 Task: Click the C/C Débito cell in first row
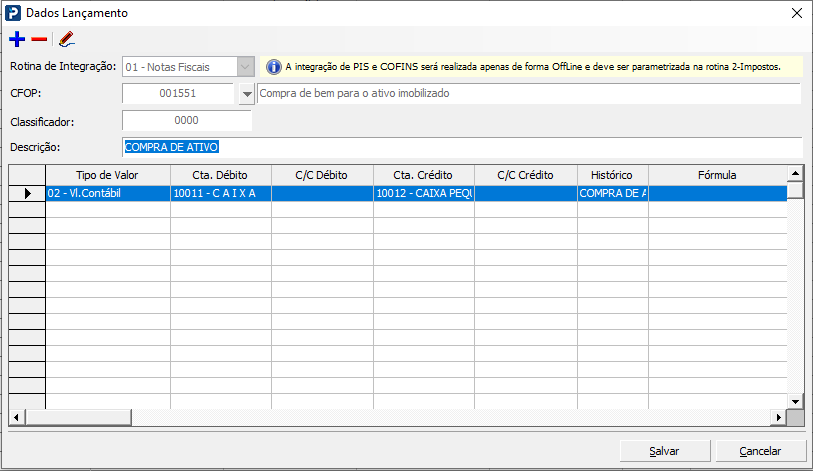[322, 193]
